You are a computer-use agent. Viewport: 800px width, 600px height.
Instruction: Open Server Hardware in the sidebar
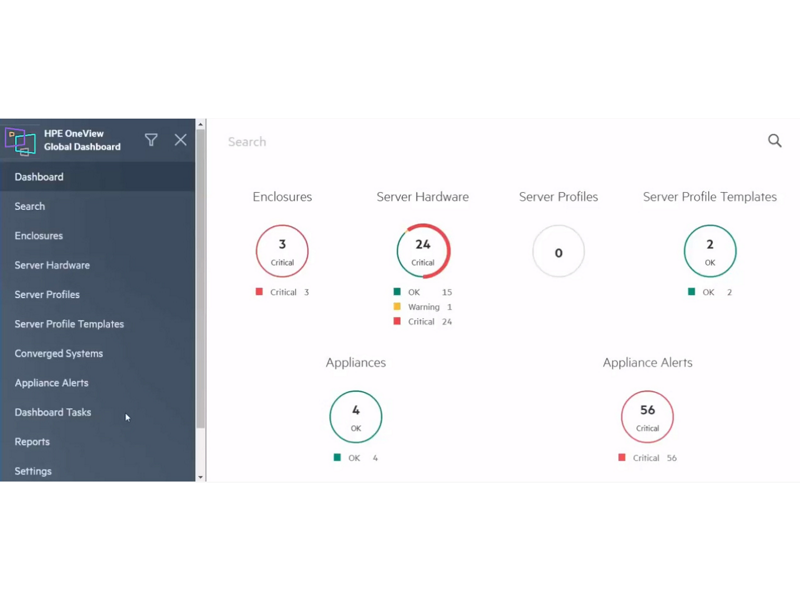[x=97, y=265]
